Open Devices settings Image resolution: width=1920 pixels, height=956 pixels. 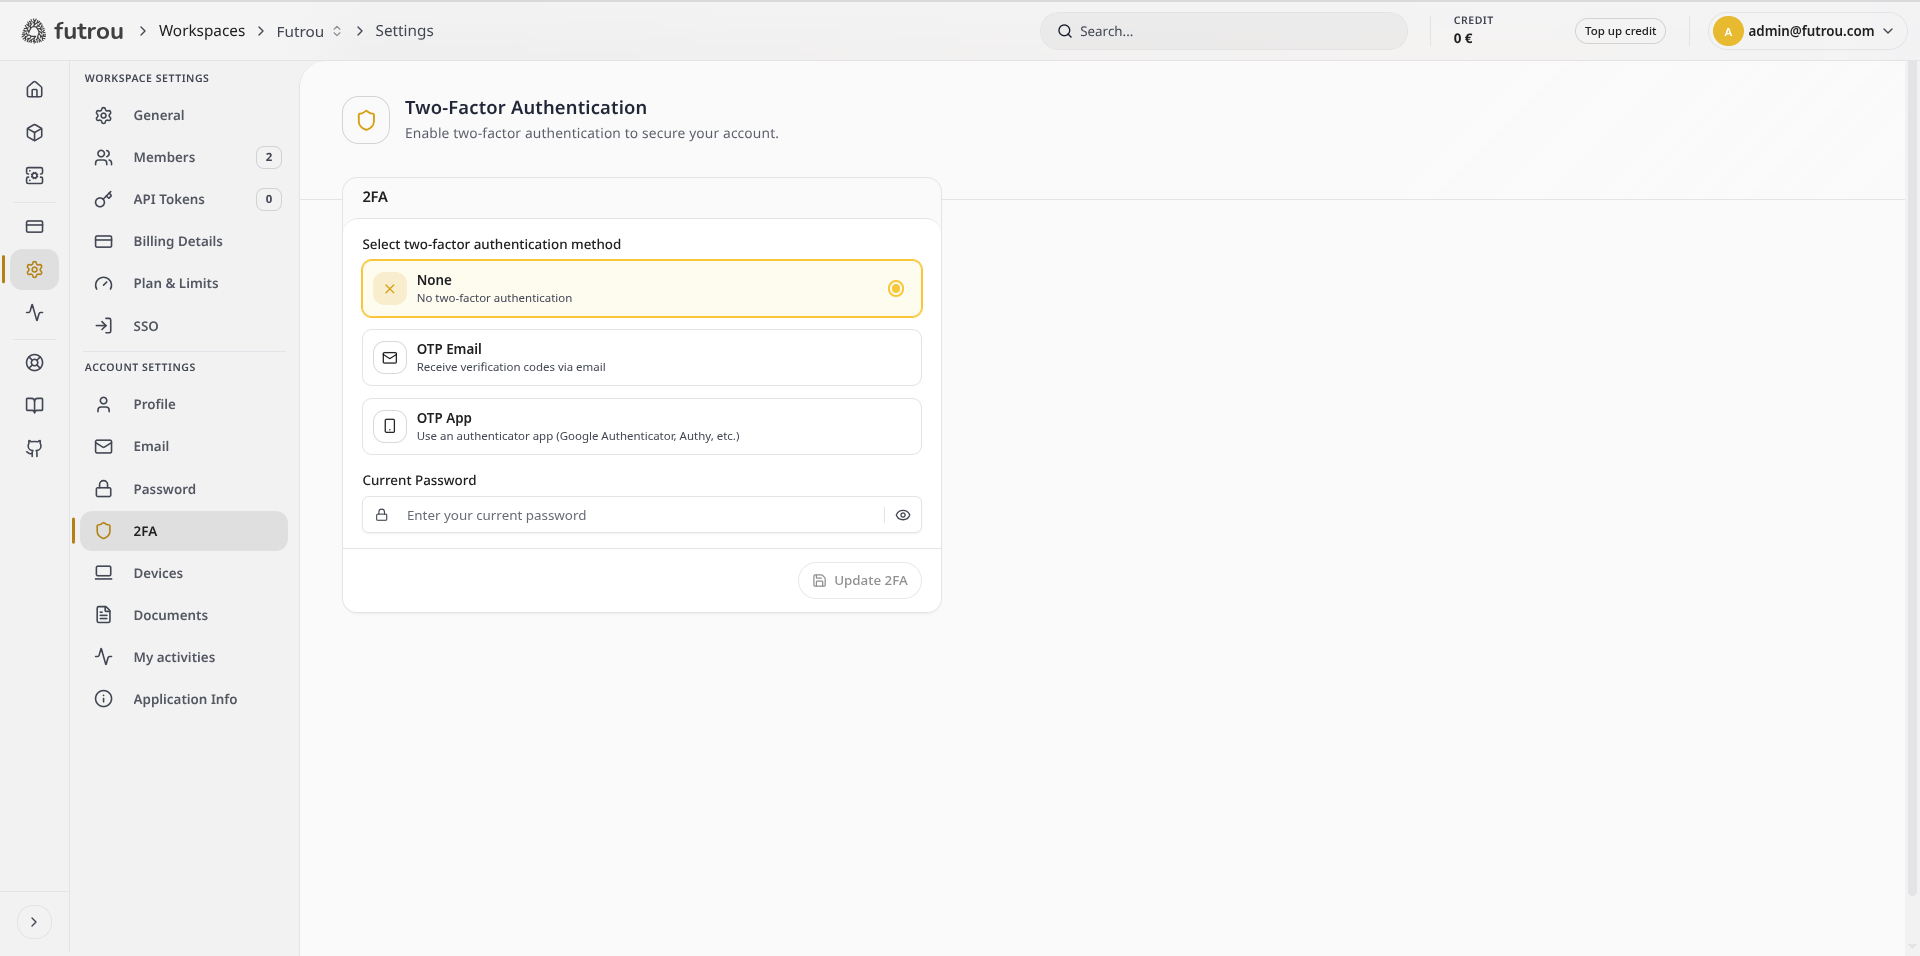184,573
